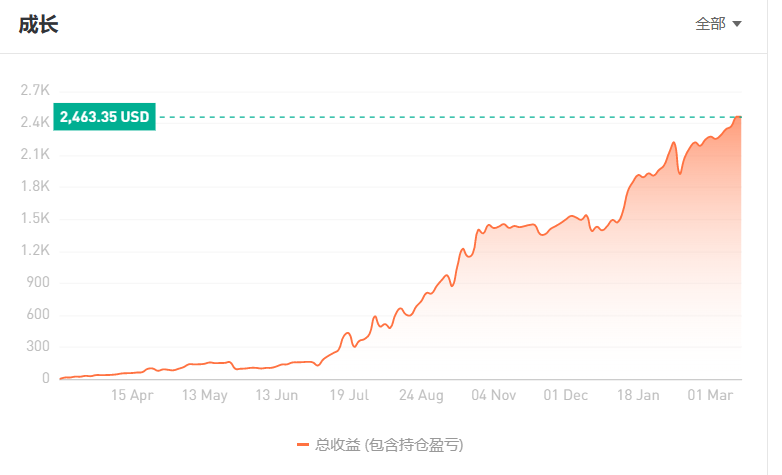Select the 01 Dec date axis label
The height and width of the screenshot is (475, 782).
click(x=566, y=395)
